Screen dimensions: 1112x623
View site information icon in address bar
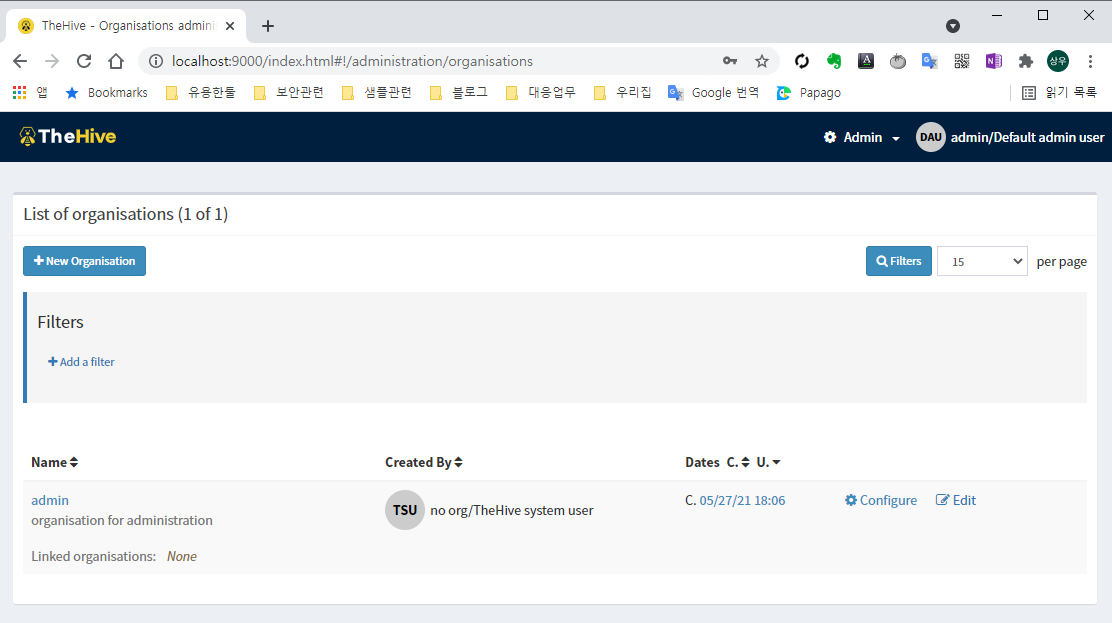[x=155, y=61]
